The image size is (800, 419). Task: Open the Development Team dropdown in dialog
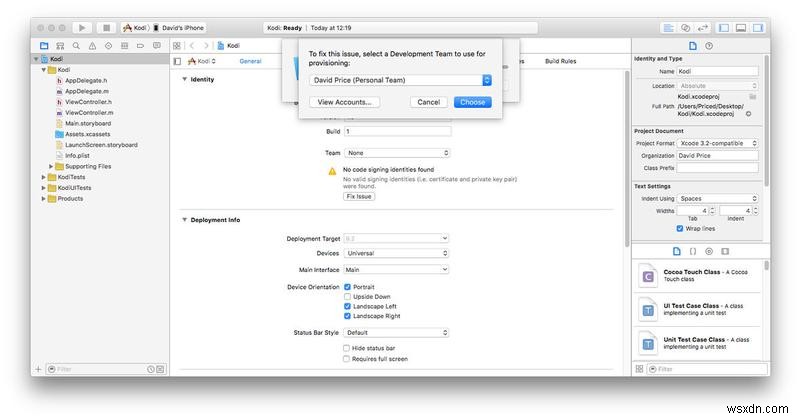tap(401, 80)
